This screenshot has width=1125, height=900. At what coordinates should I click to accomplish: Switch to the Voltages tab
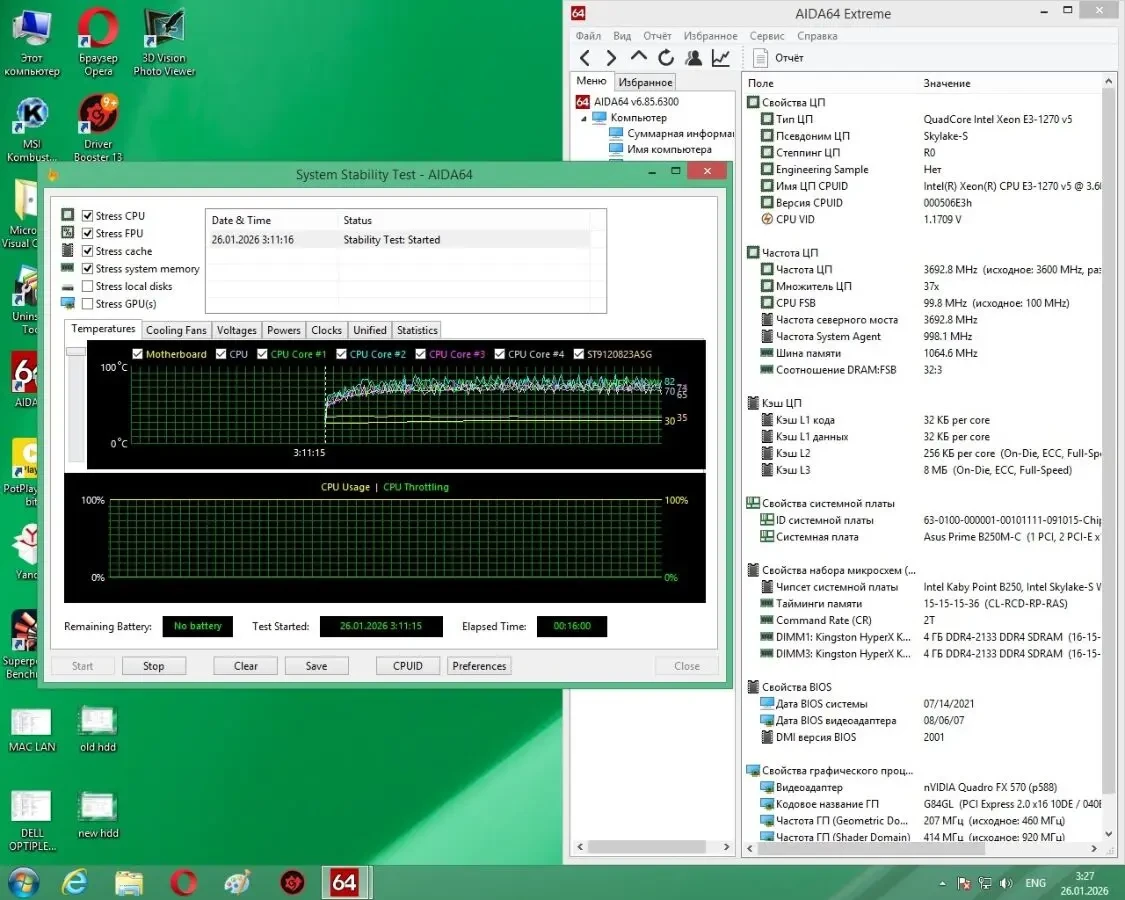236,330
